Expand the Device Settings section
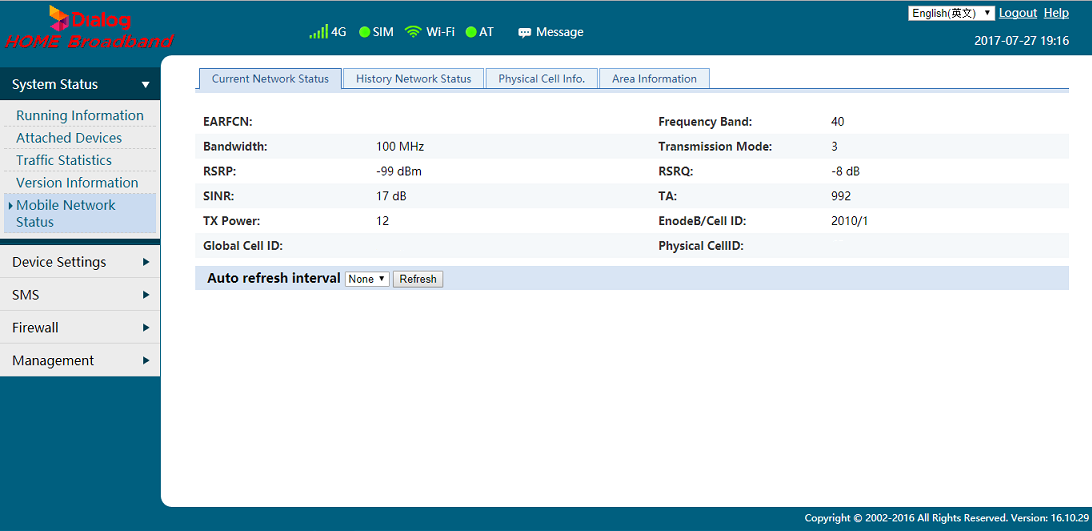Screen dimensions: 1092x531 [80, 262]
